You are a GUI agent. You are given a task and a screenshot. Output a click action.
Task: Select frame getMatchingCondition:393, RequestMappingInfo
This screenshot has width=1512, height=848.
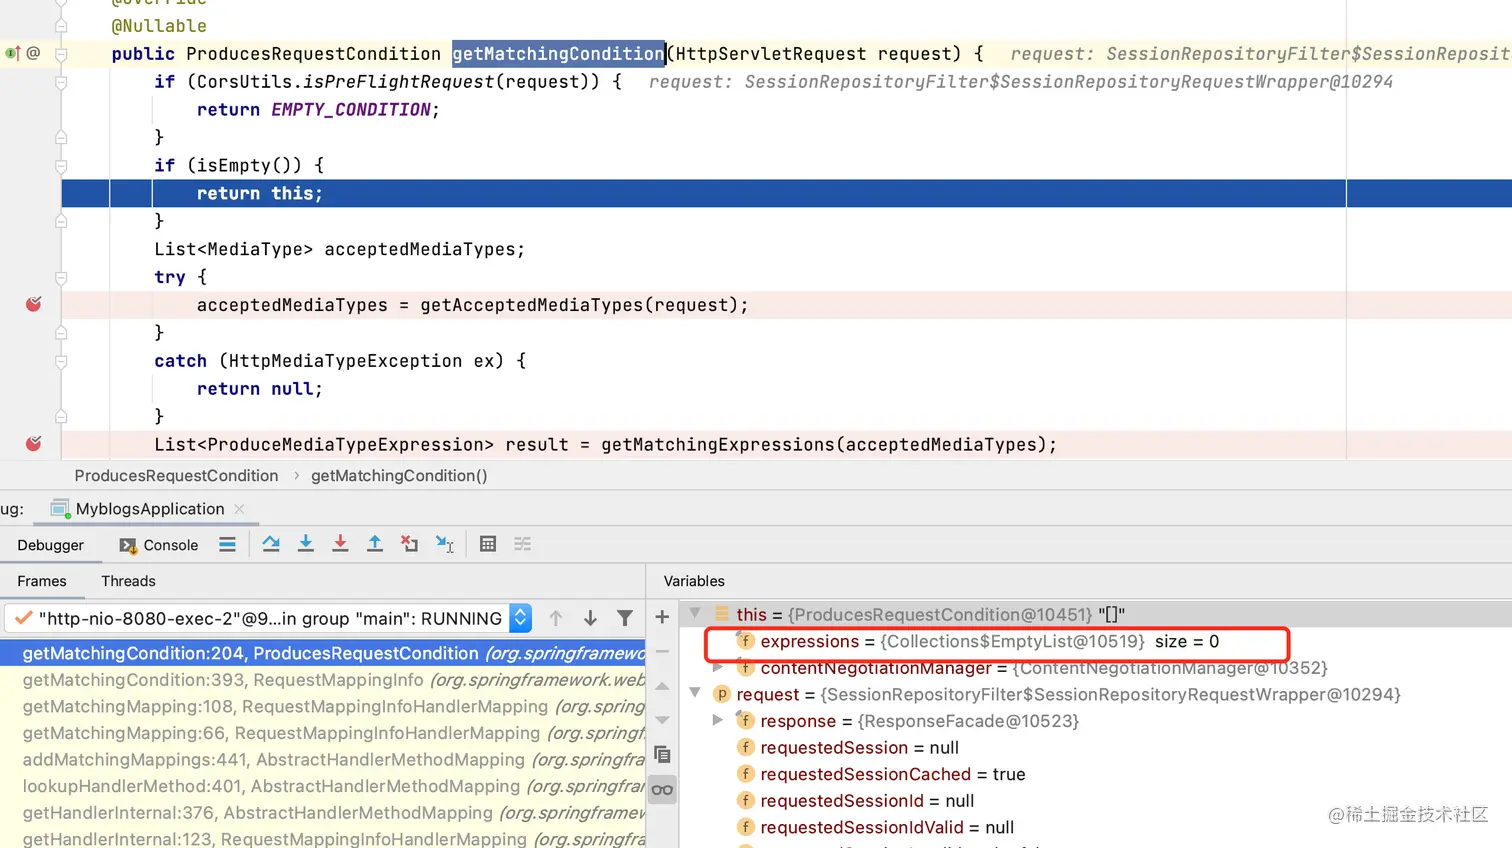[x=323, y=680]
